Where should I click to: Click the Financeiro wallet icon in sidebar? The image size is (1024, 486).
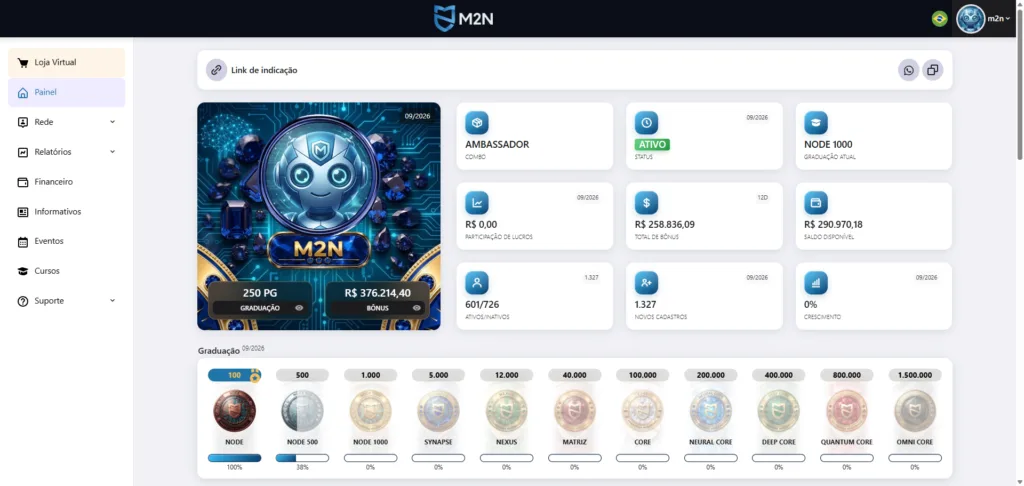coord(23,182)
